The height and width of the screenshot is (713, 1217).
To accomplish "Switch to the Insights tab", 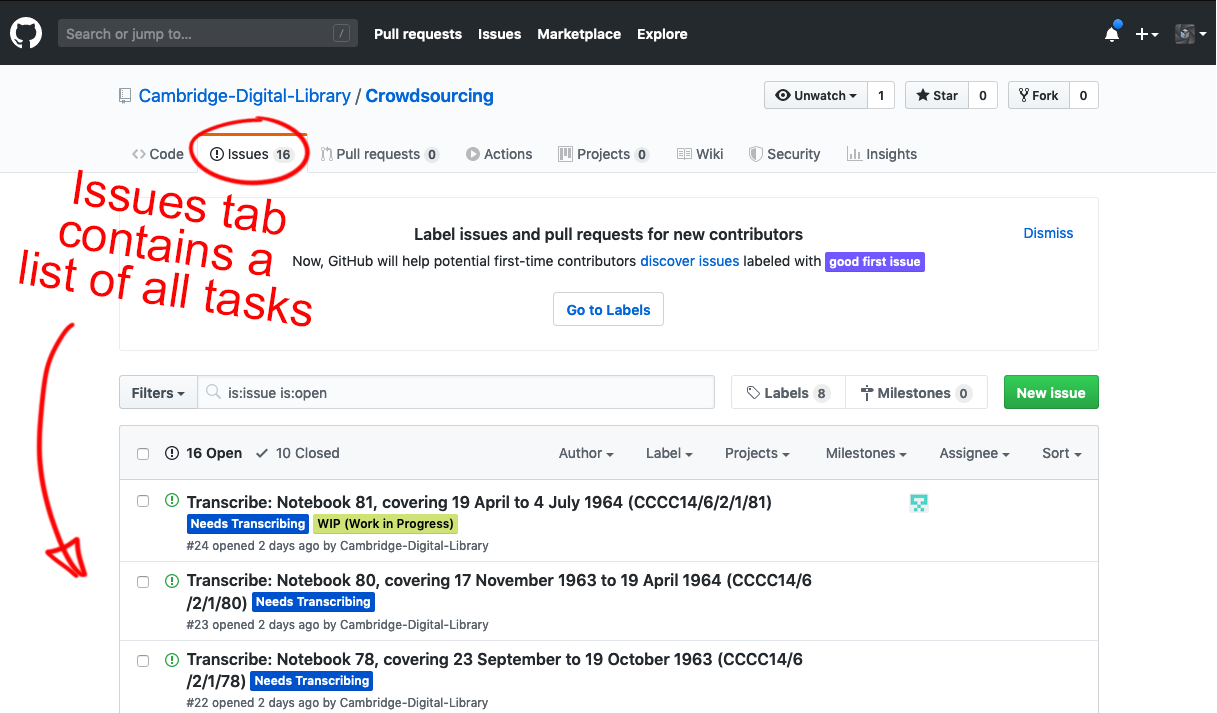I will coord(882,154).
